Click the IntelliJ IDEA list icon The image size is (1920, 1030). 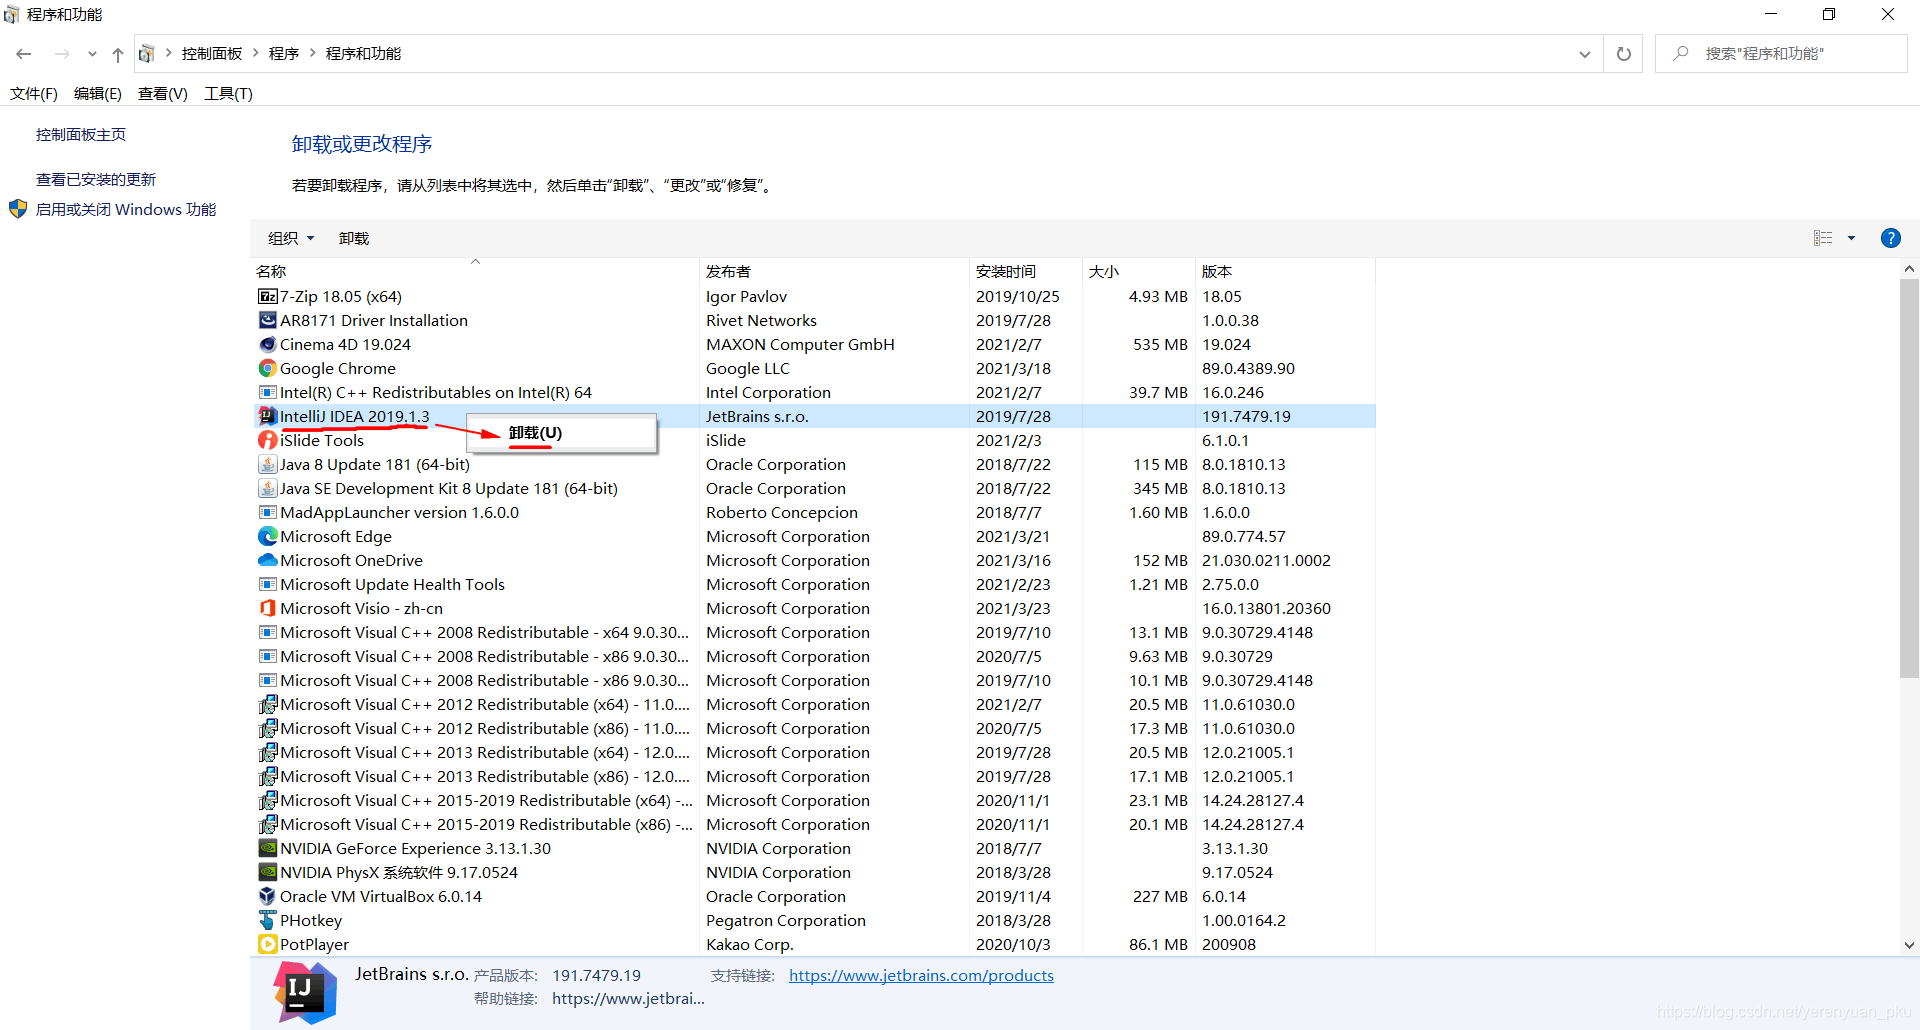pyautogui.click(x=267, y=416)
